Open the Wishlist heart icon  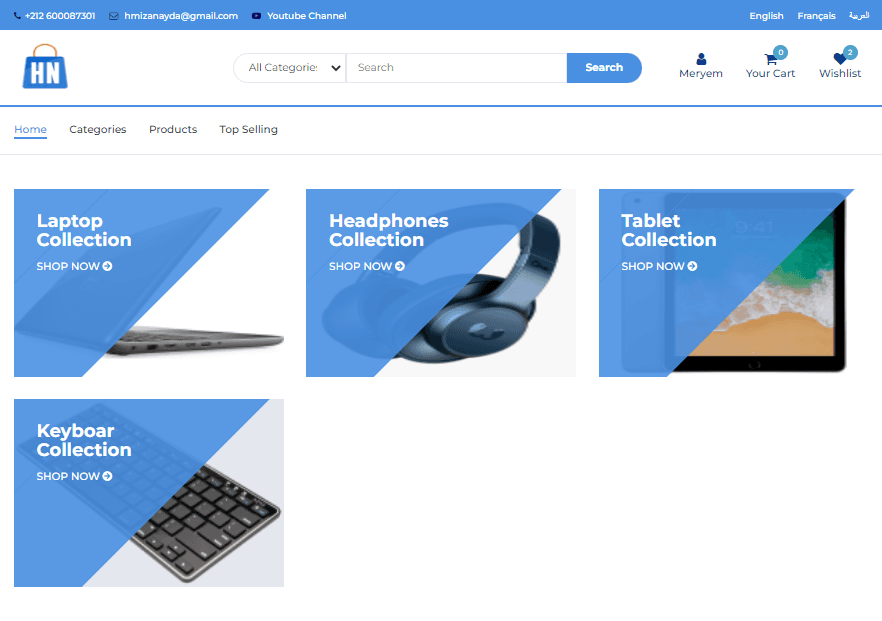pos(840,58)
